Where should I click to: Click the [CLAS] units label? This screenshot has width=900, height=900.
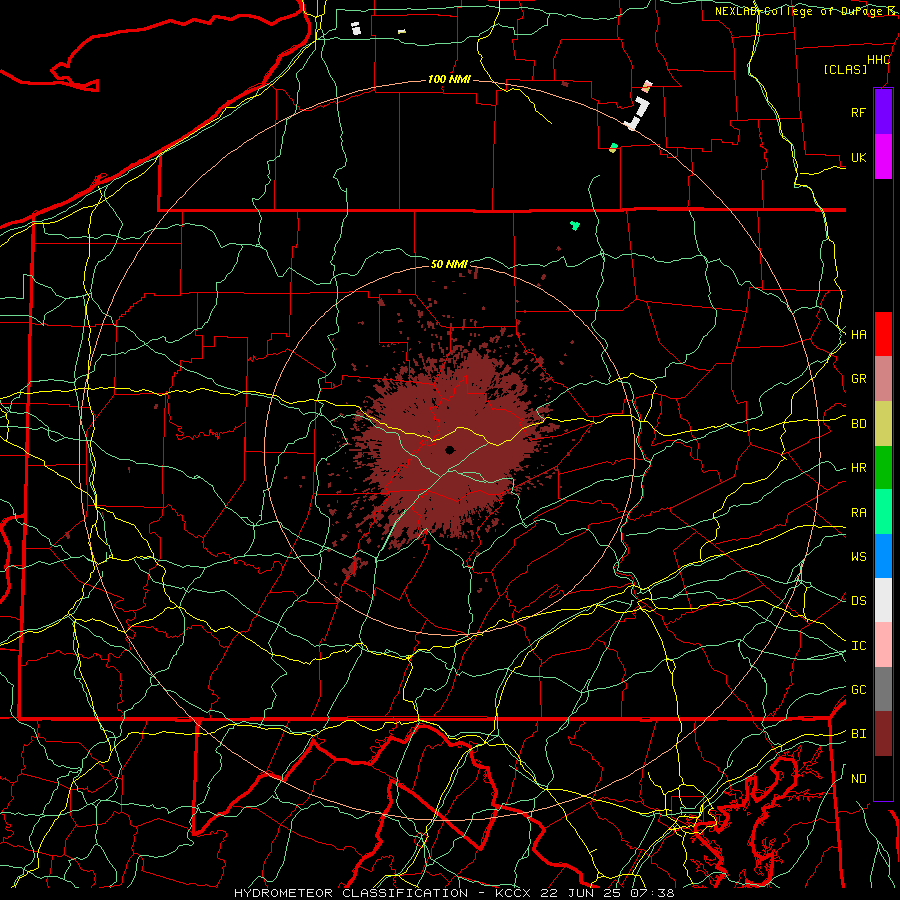click(x=845, y=69)
